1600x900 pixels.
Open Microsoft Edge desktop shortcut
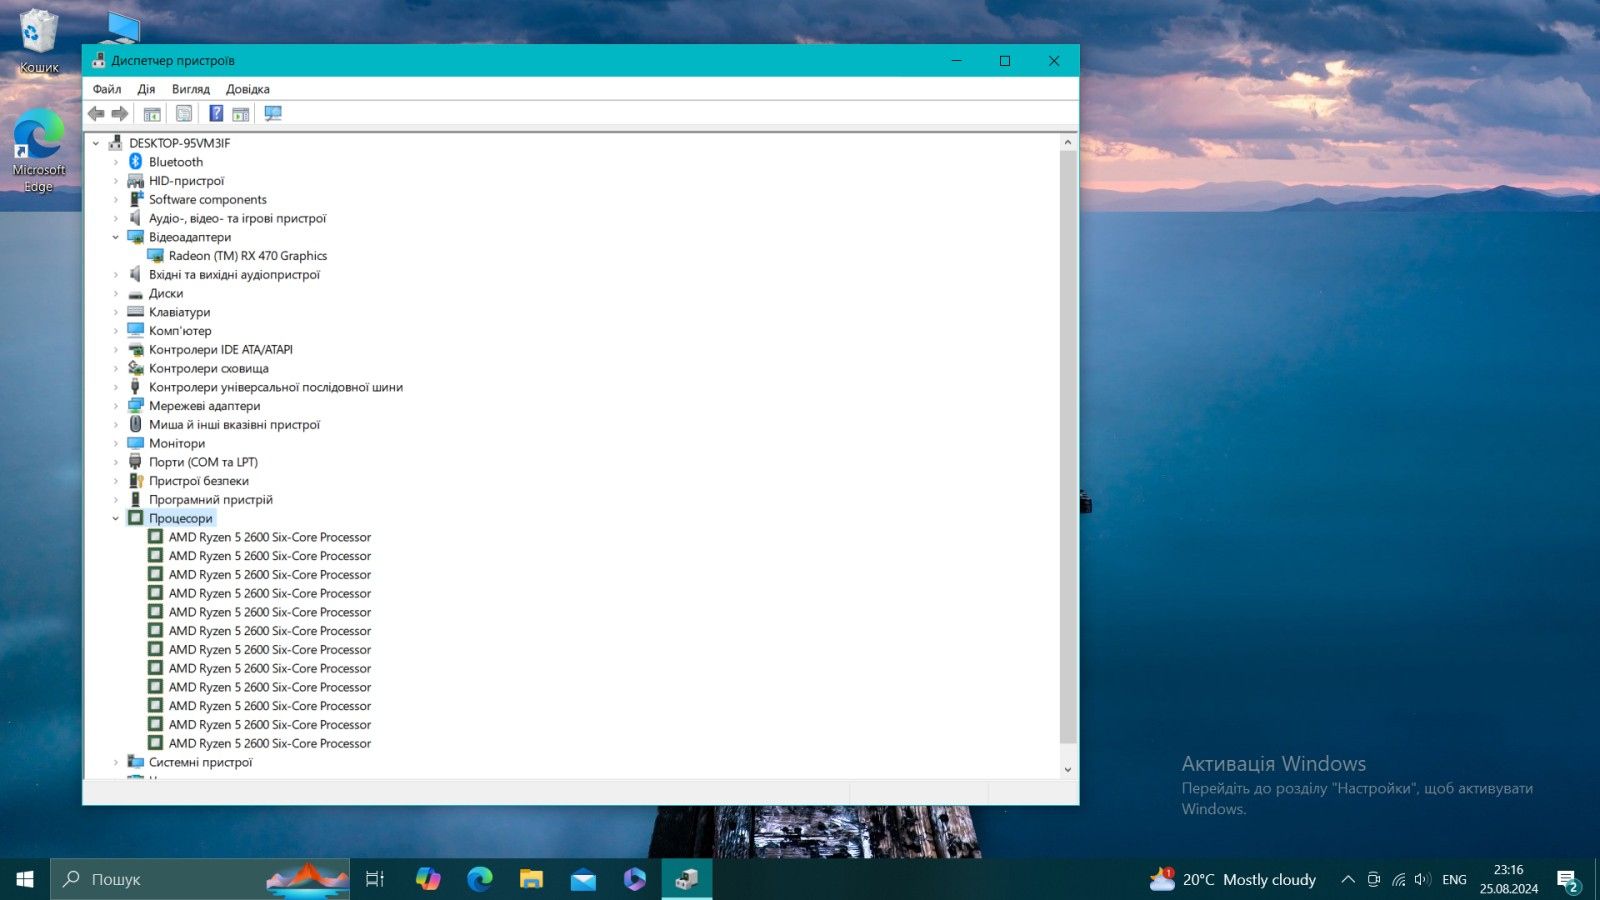click(39, 152)
